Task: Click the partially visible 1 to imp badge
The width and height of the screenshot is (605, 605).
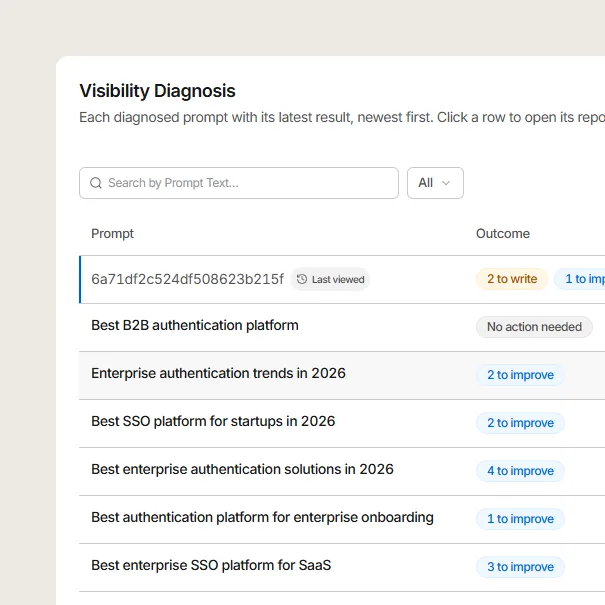Action: coord(580,279)
